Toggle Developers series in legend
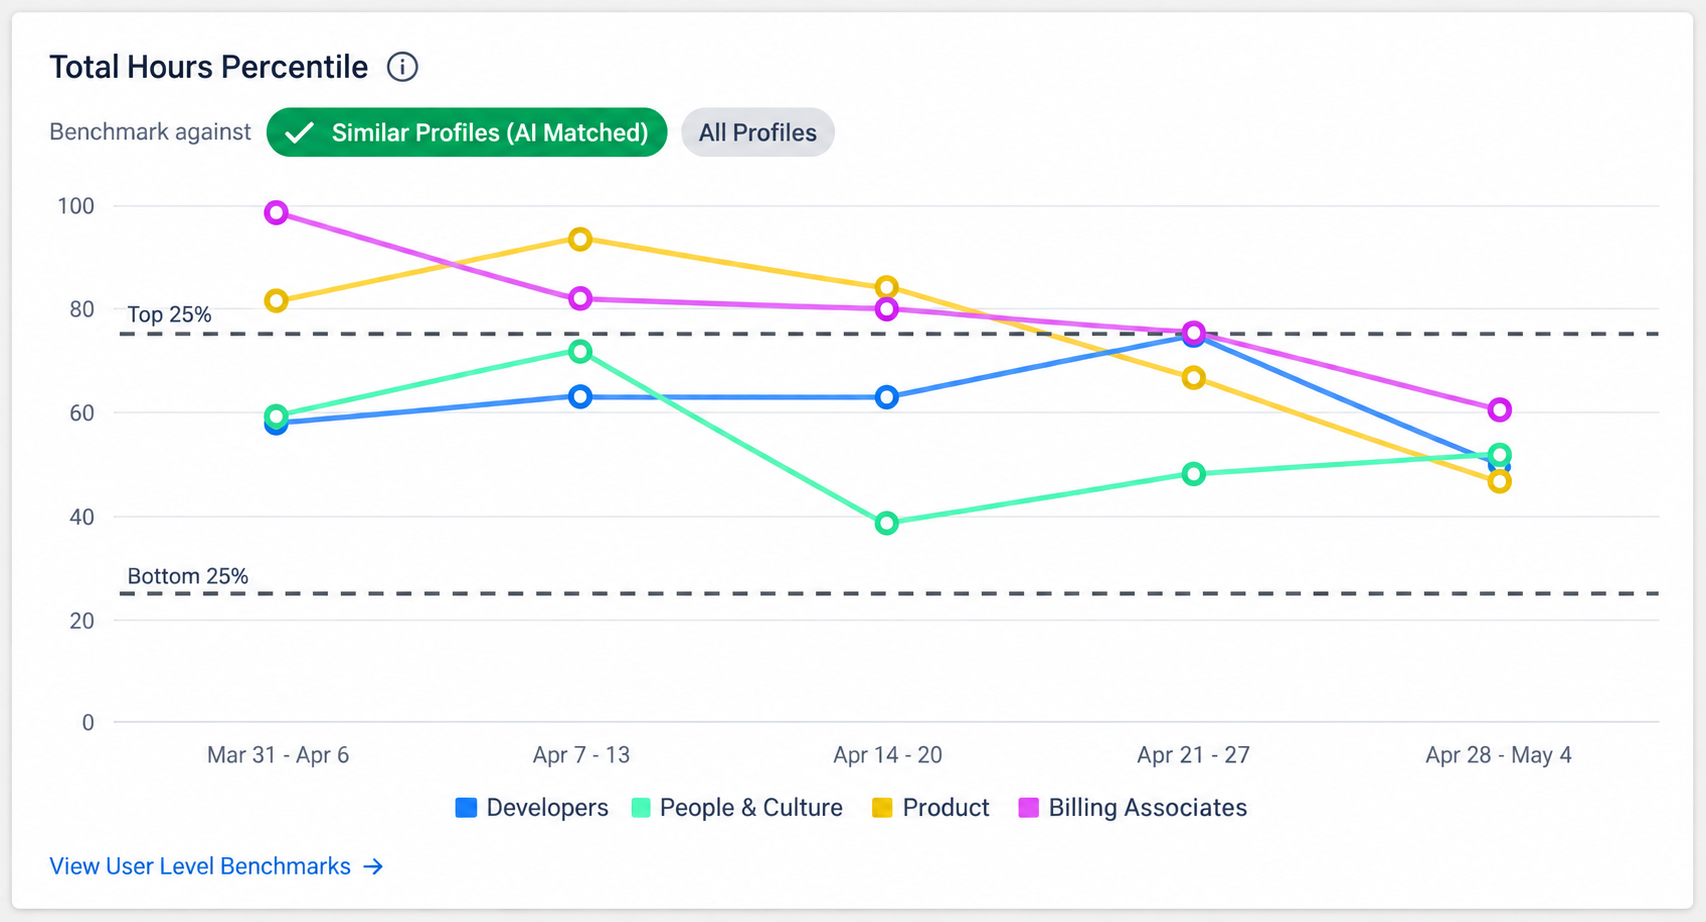This screenshot has height=922, width=1706. click(532, 808)
